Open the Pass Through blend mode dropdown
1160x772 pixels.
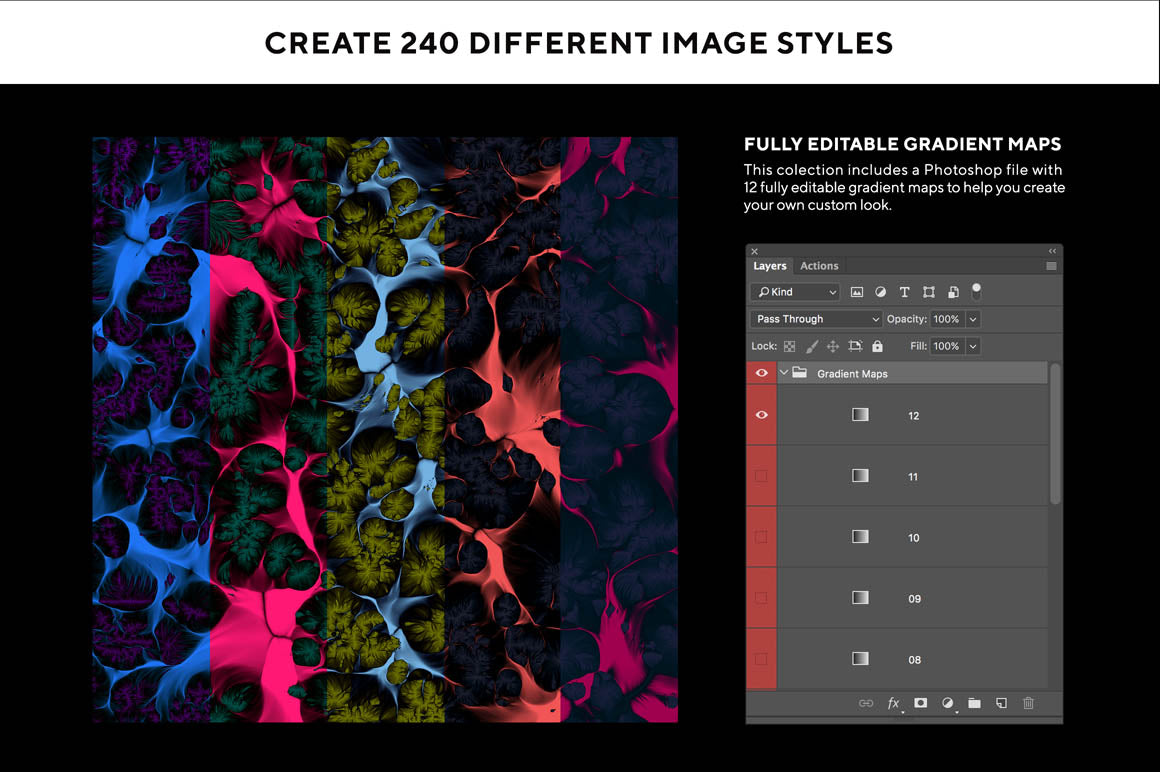[816, 319]
